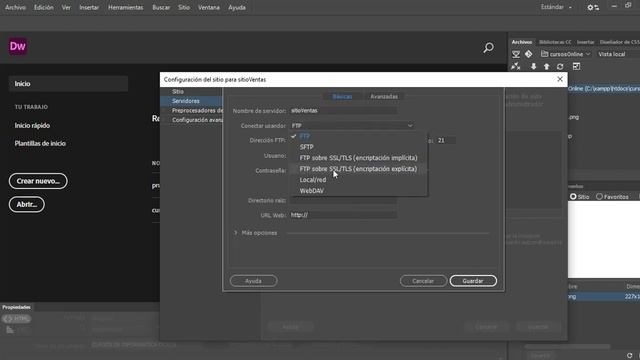The height and width of the screenshot is (360, 640).
Task: Click the Dreamweaver Dw logo
Action: [x=18, y=46]
